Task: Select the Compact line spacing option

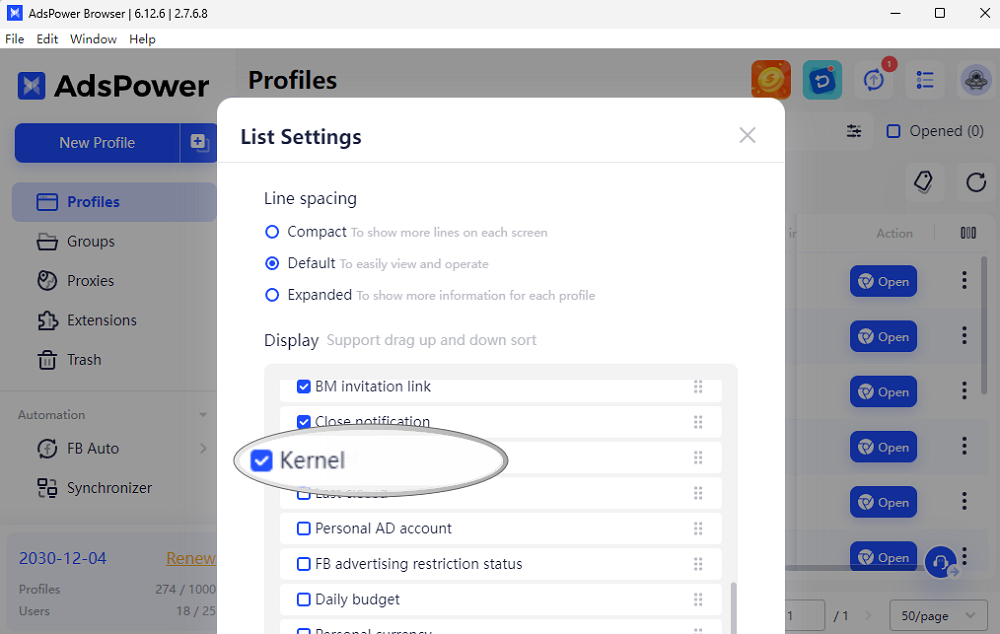Action: (272, 232)
